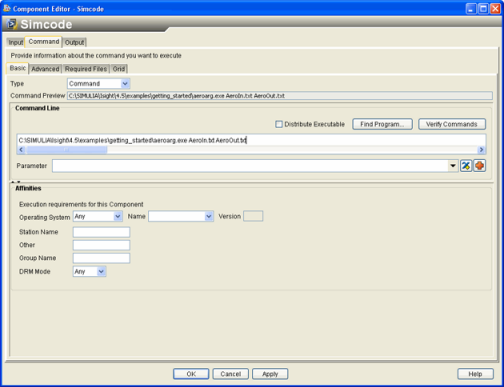Click the Find Program button
The height and width of the screenshot is (387, 504).
click(382, 124)
